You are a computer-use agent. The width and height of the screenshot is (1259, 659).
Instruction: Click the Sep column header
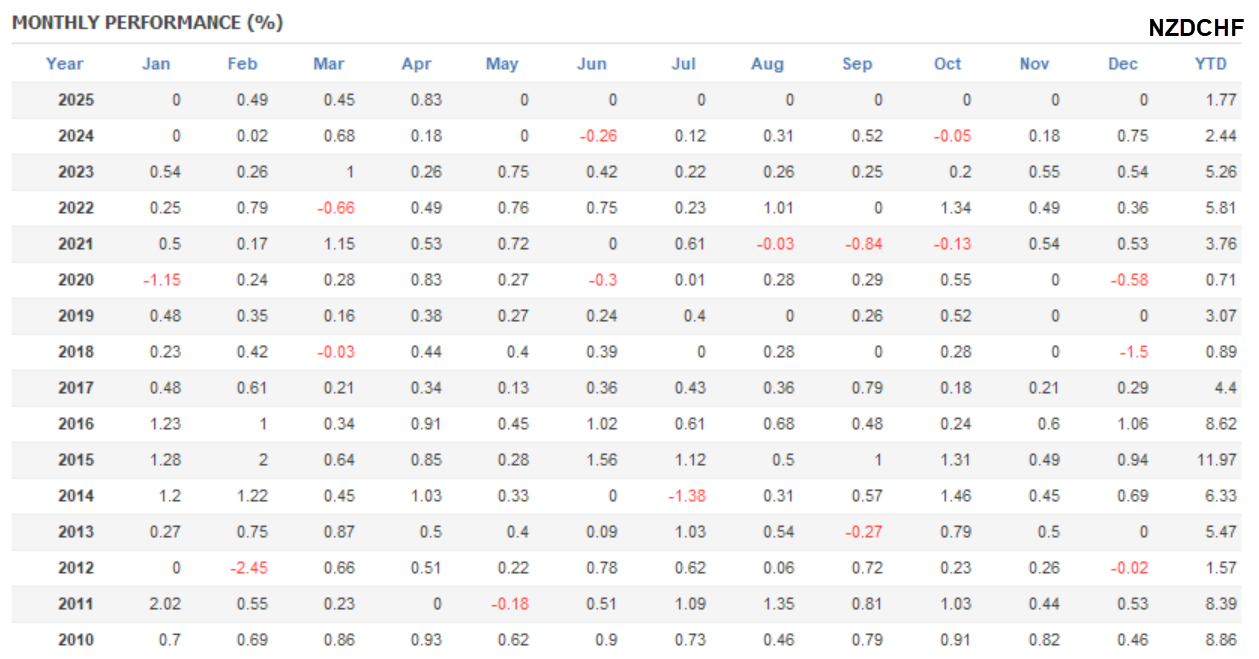click(x=857, y=64)
